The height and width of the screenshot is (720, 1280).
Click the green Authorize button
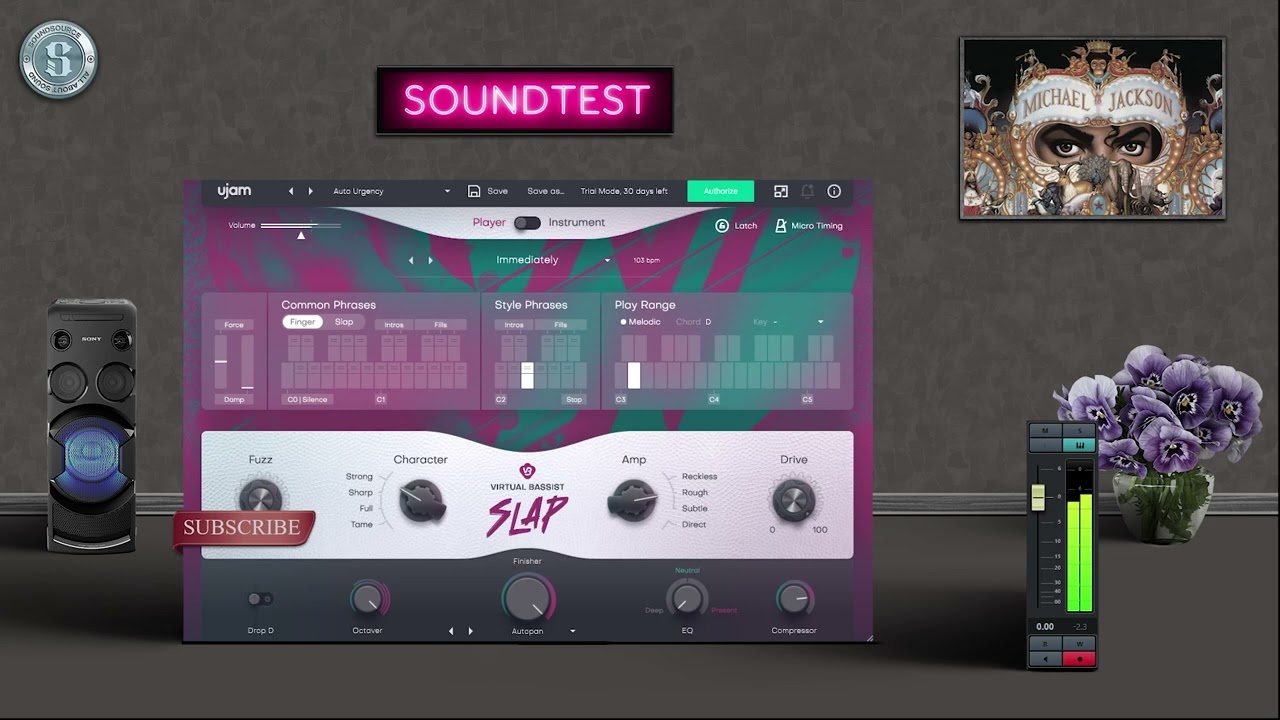coord(720,191)
